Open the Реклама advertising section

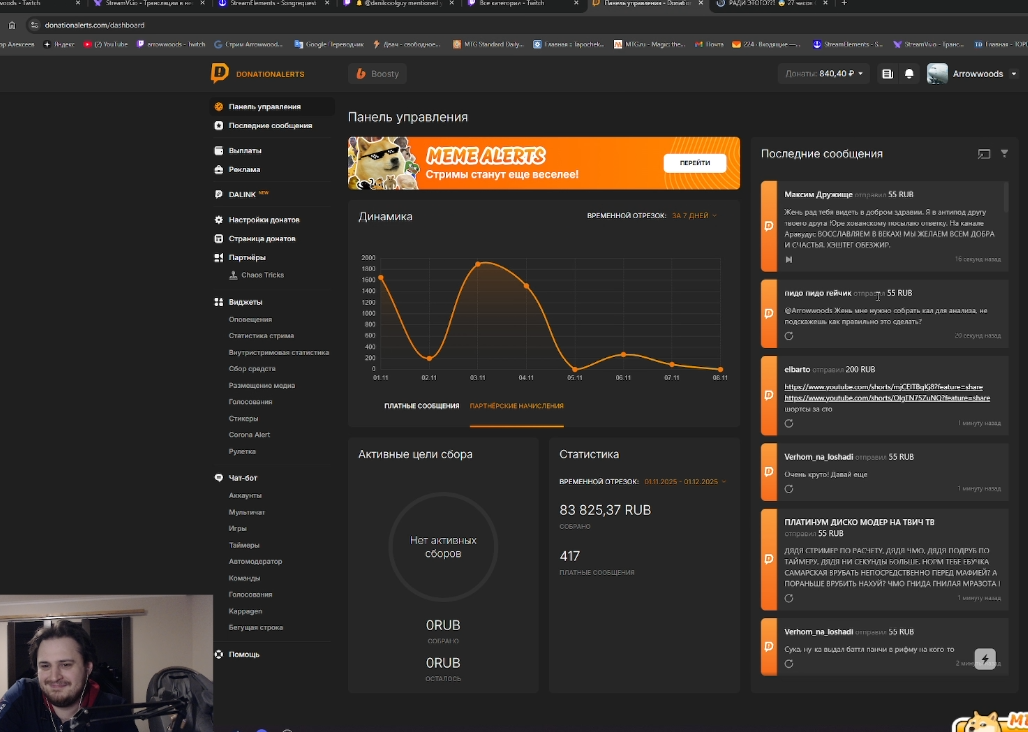click(245, 170)
